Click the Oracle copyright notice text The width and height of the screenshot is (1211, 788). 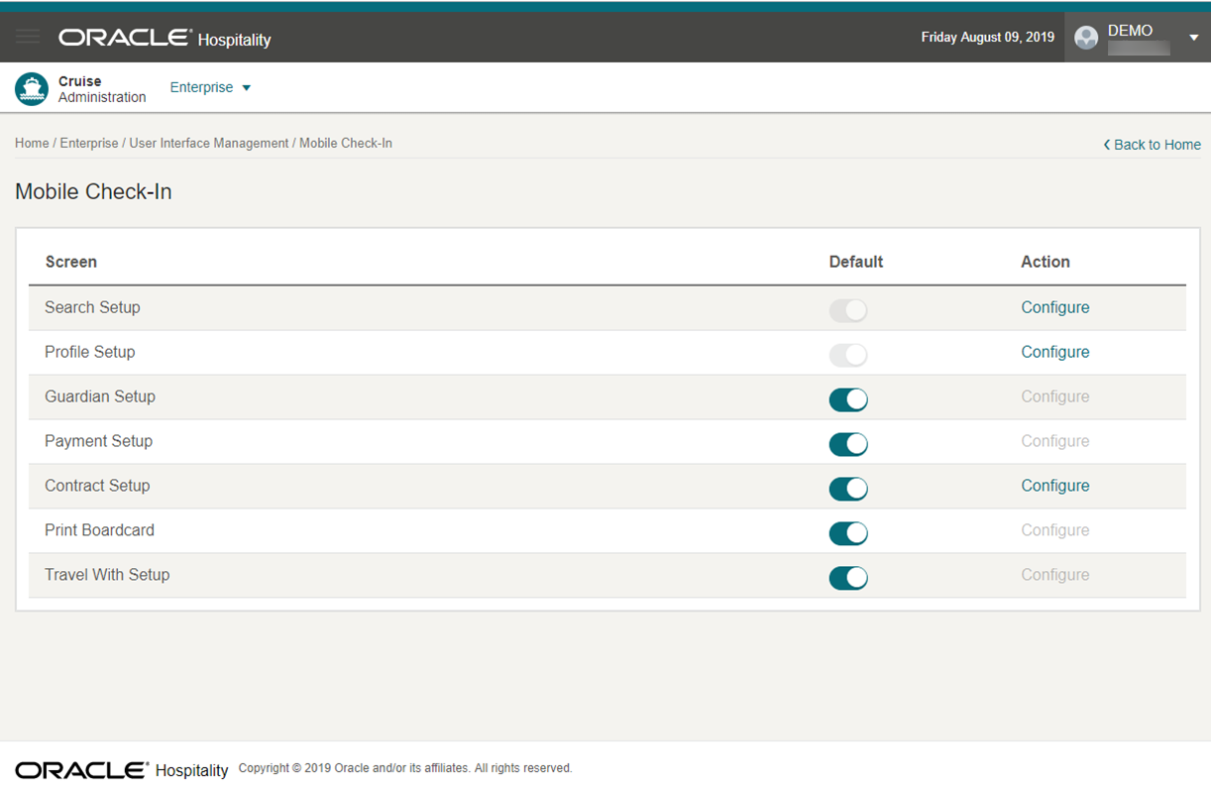pos(405,768)
